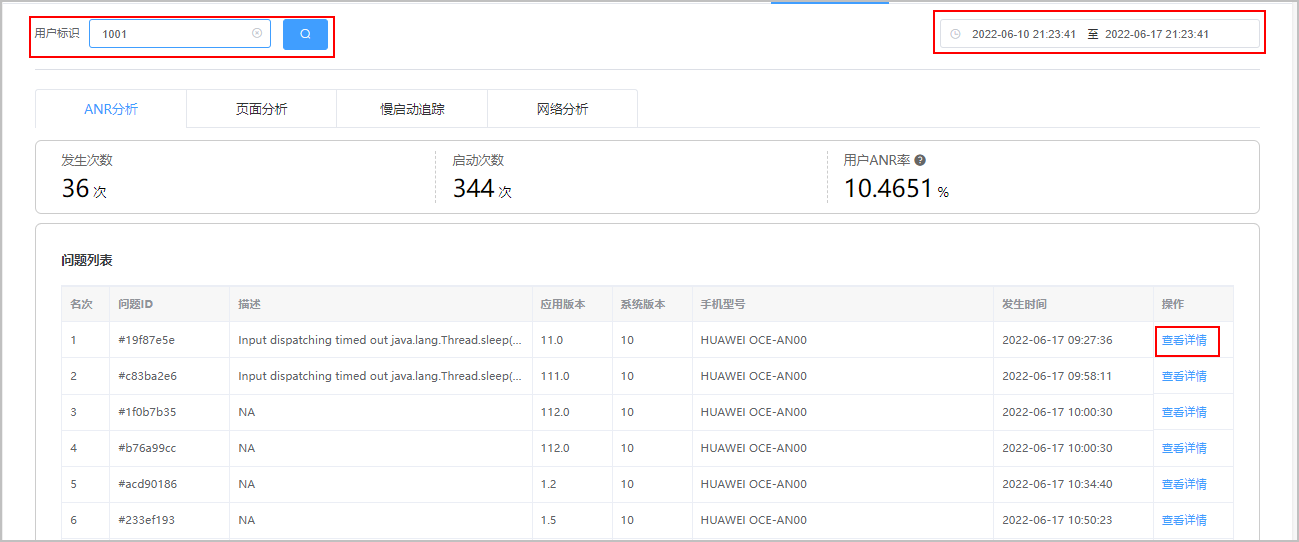The image size is (1299, 542).
Task: Click the NA description in row #acd90186
Action: (246, 484)
